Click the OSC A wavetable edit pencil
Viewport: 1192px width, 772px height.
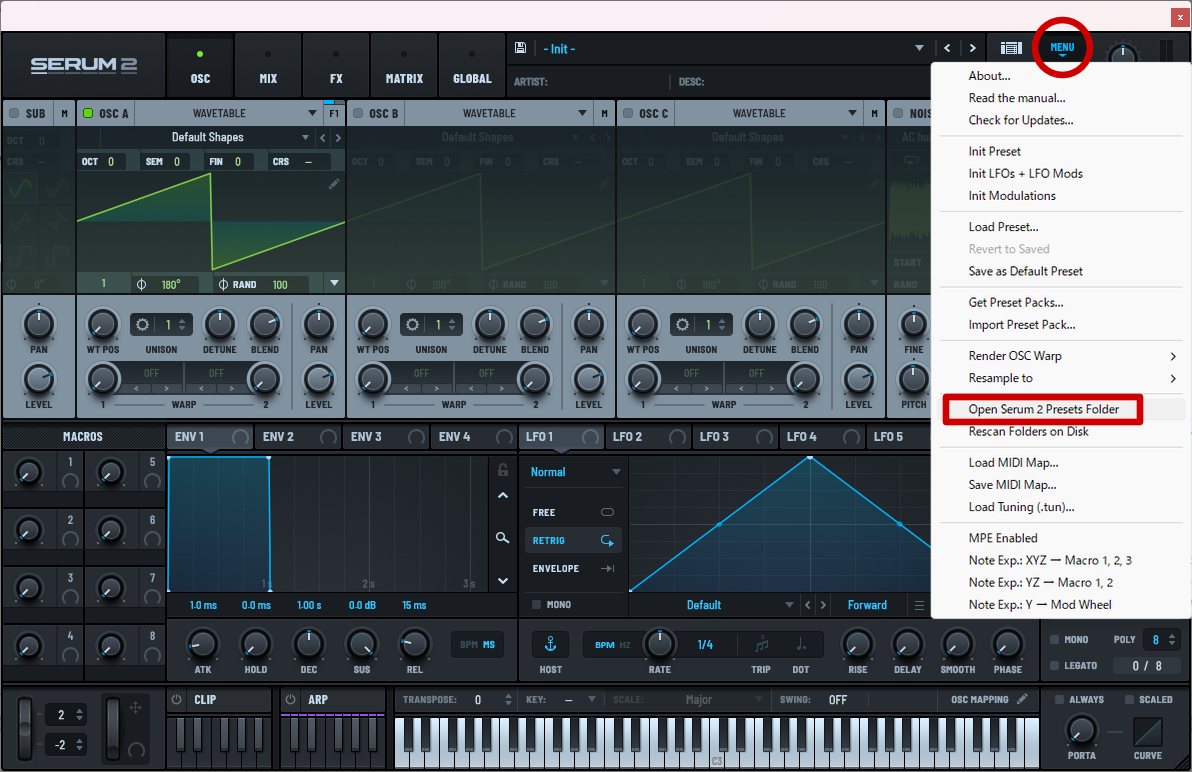334,184
